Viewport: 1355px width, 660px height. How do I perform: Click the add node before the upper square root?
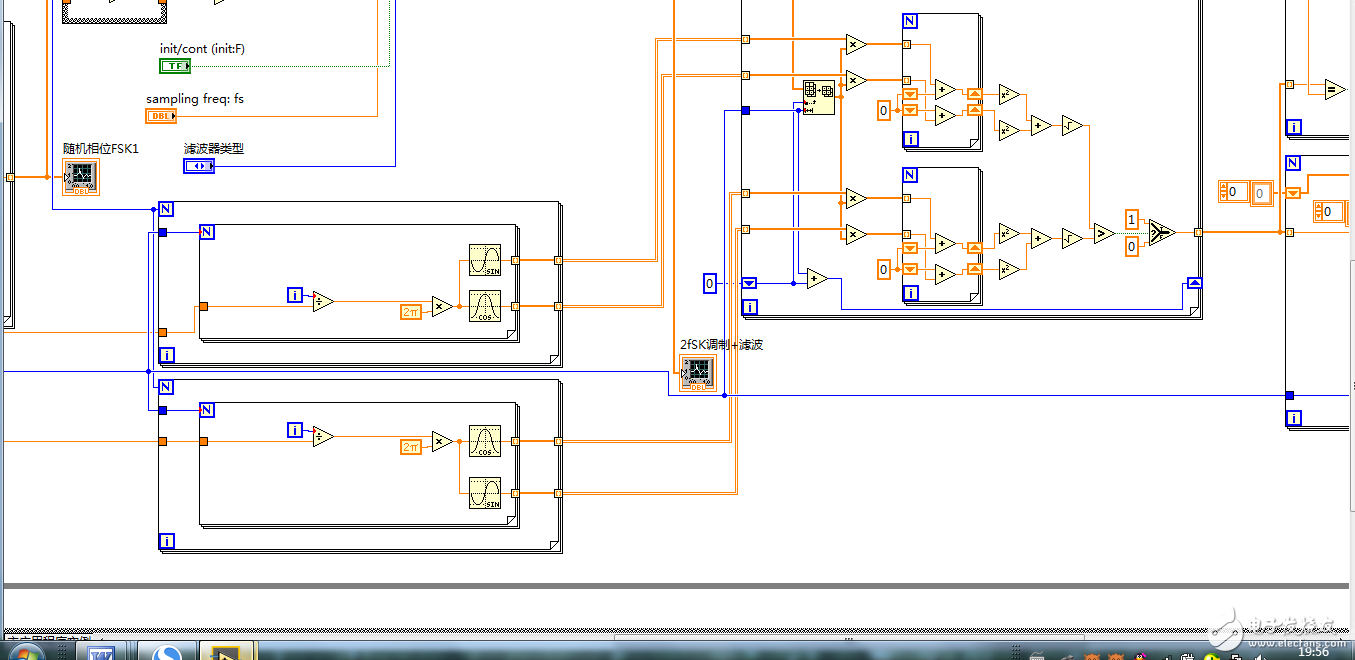[x=1040, y=126]
